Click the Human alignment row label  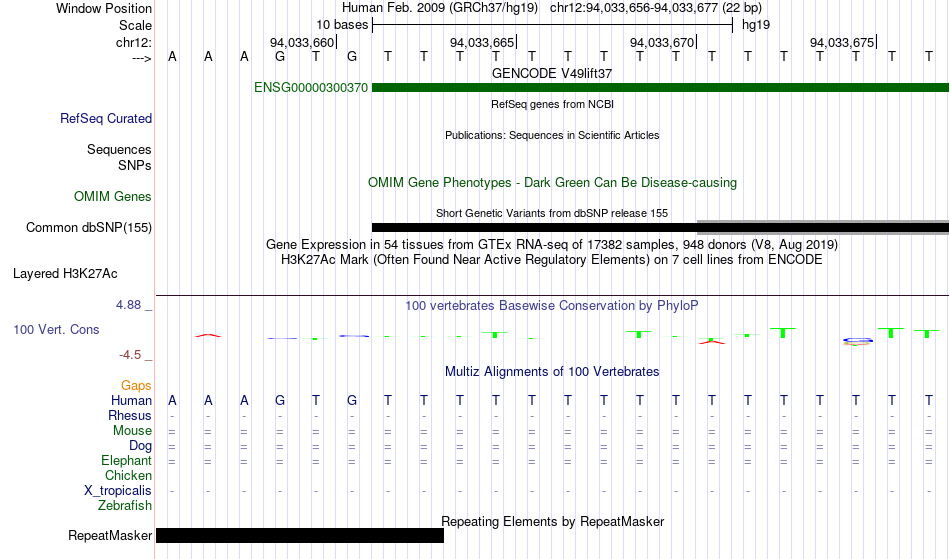click(131, 400)
